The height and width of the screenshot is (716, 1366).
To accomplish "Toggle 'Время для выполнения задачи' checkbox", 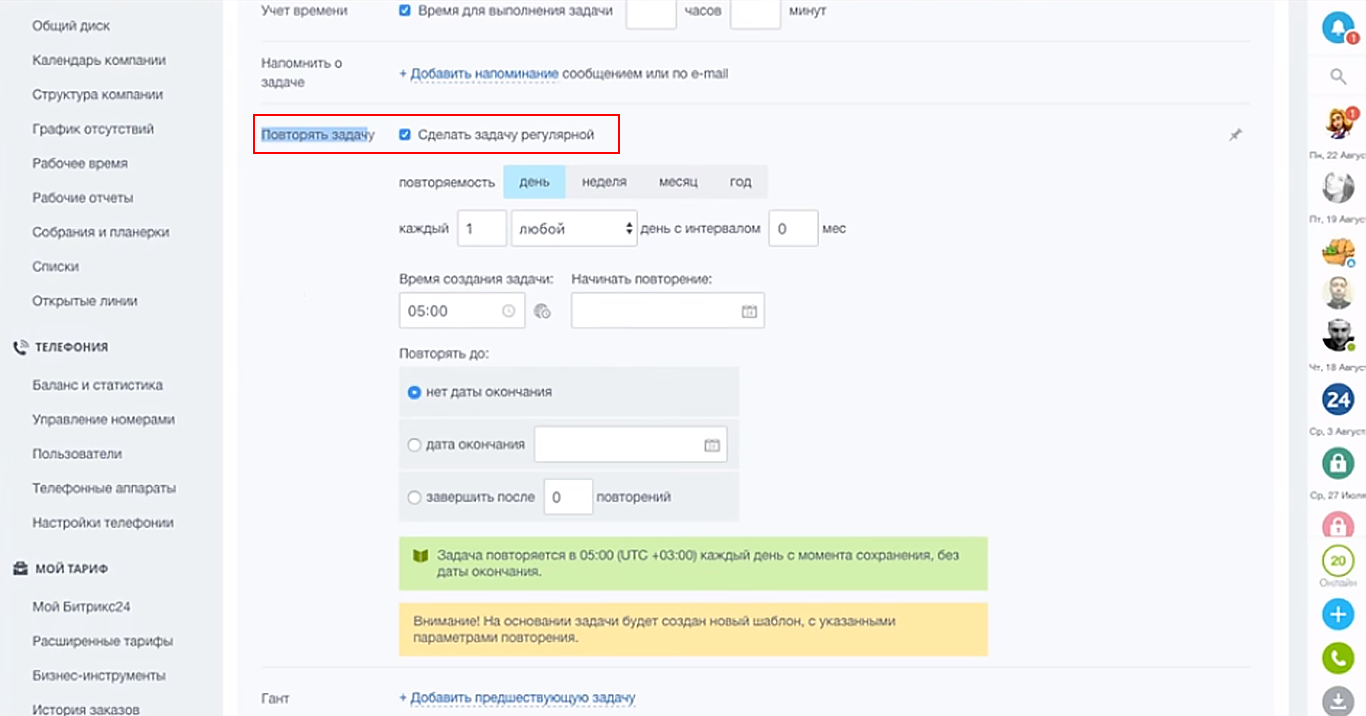I will [405, 11].
